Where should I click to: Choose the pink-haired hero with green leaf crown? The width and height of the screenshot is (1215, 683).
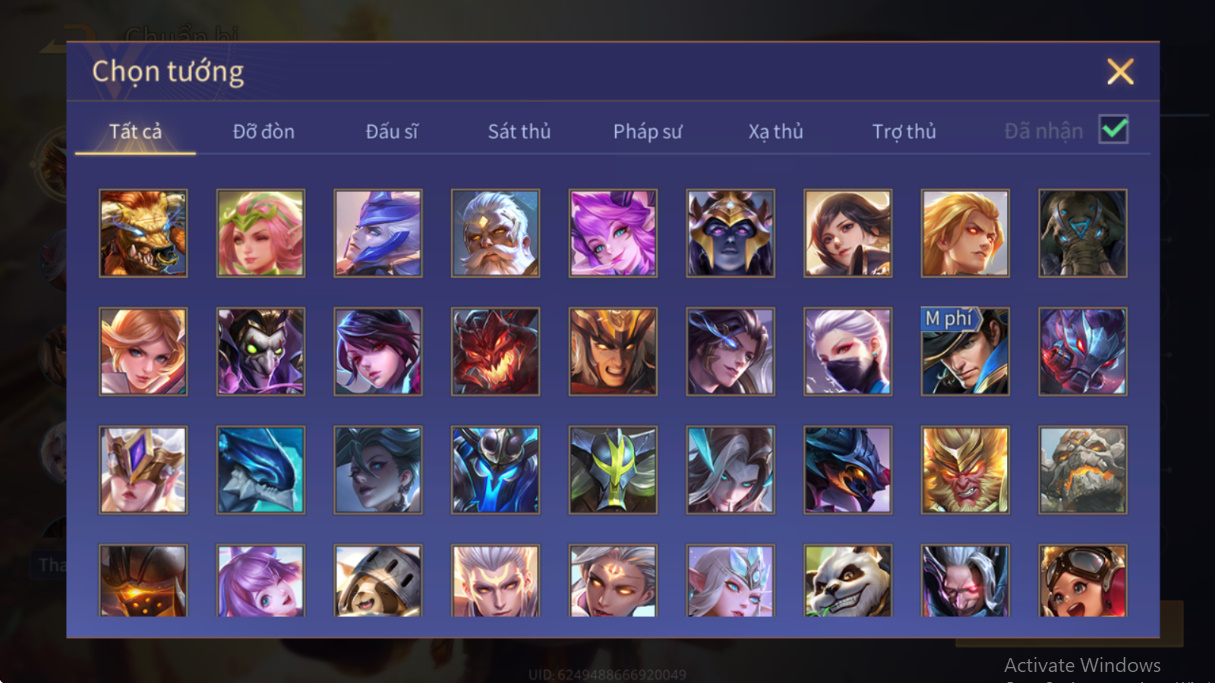260,233
